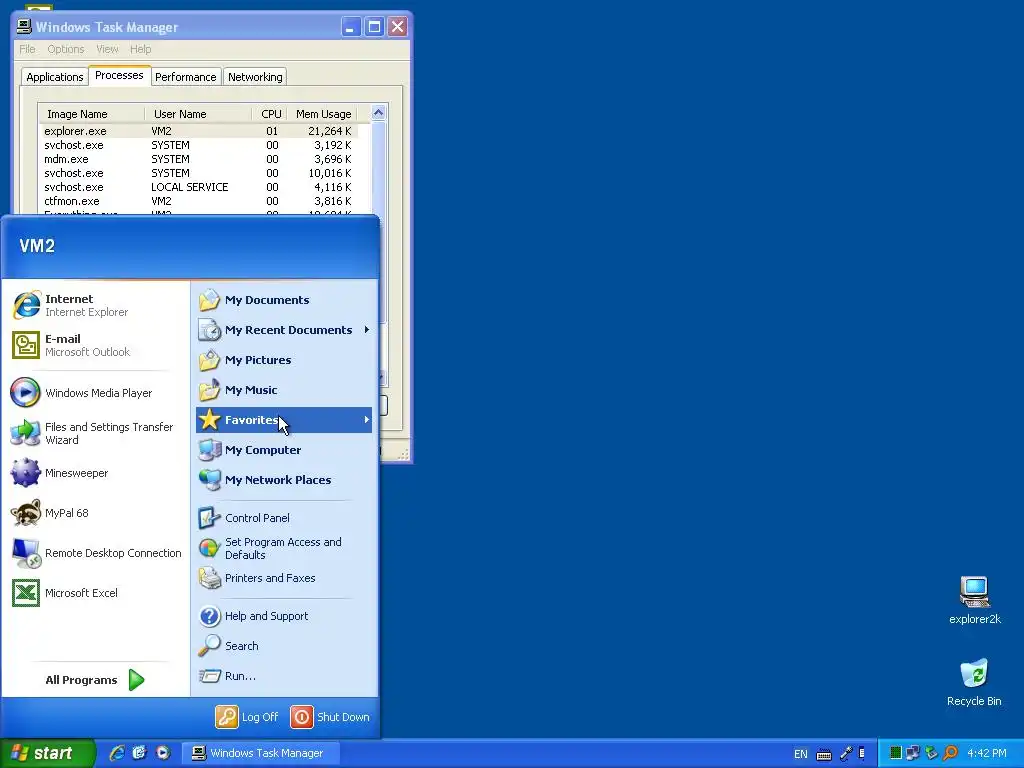Switch to Networking tab
1024x768 pixels.
[x=255, y=77]
